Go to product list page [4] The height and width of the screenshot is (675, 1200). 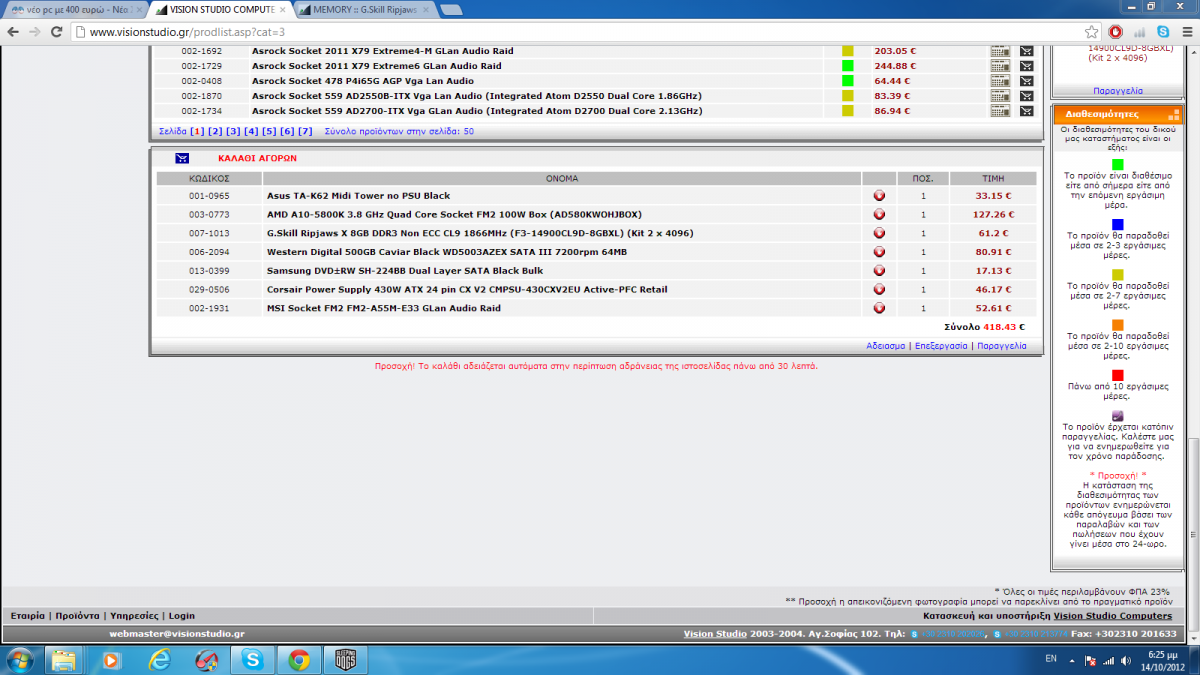[251, 131]
